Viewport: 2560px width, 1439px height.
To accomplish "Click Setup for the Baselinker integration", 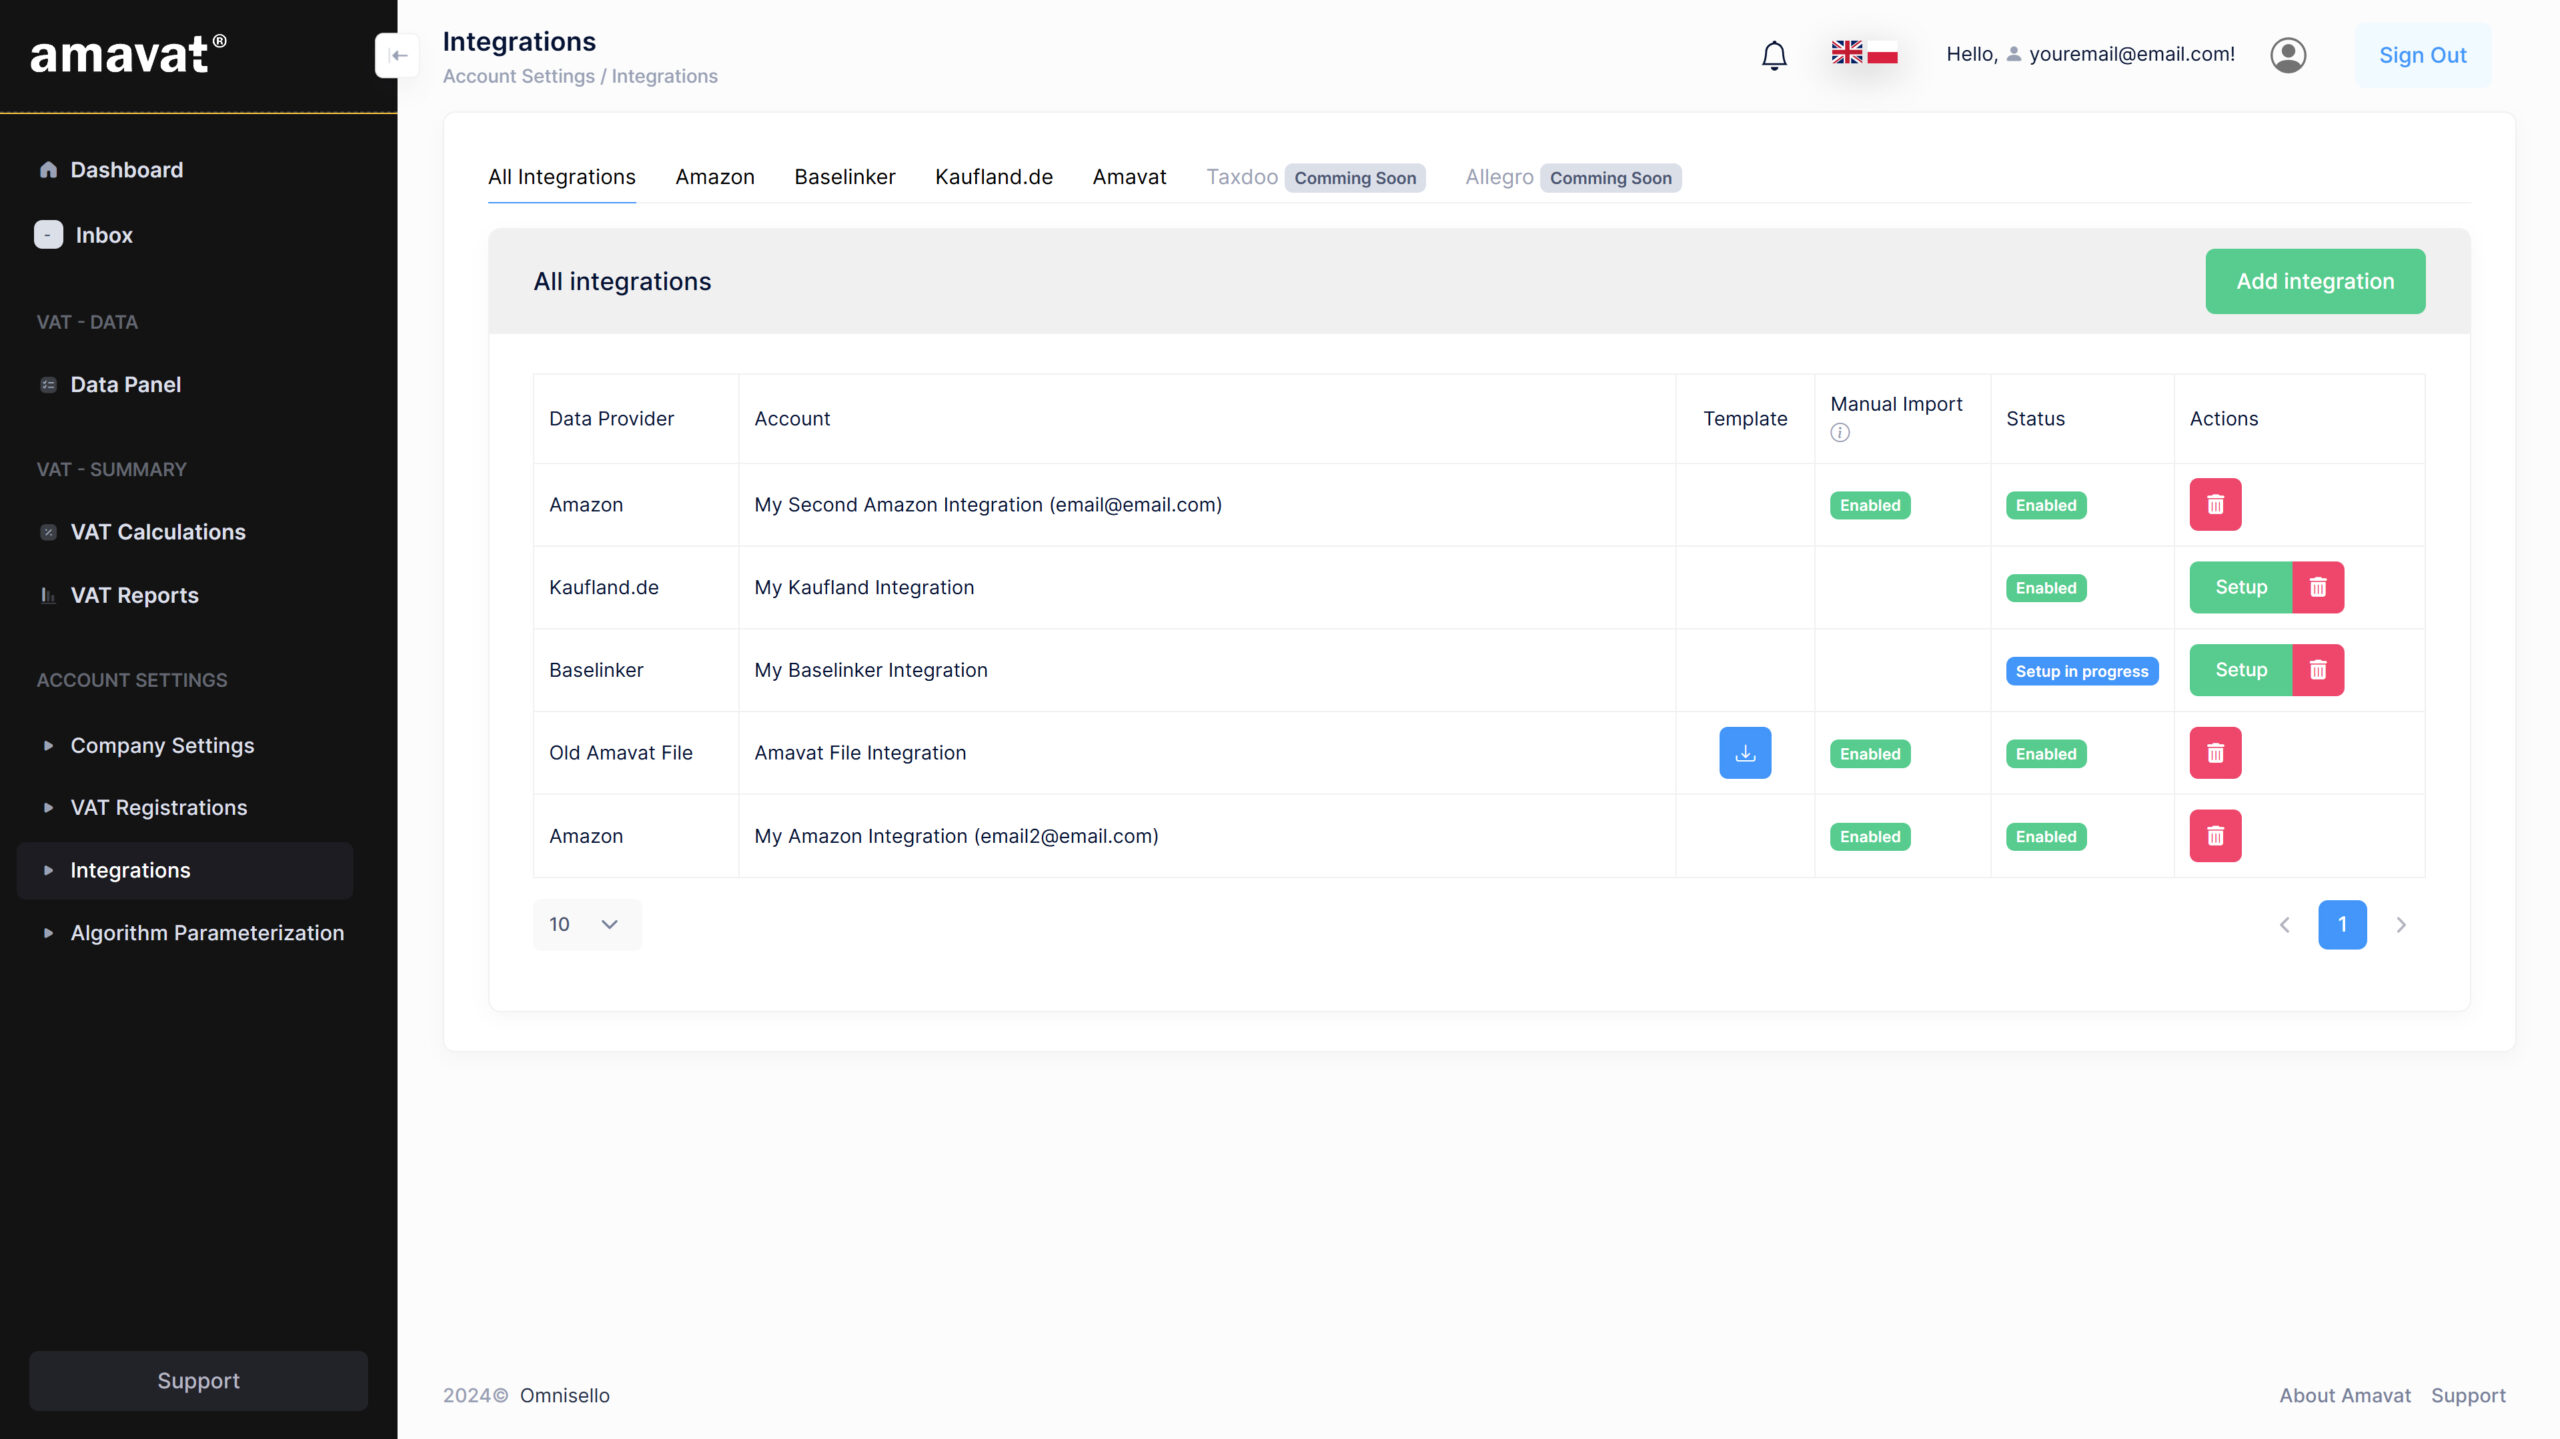I will [x=2240, y=670].
